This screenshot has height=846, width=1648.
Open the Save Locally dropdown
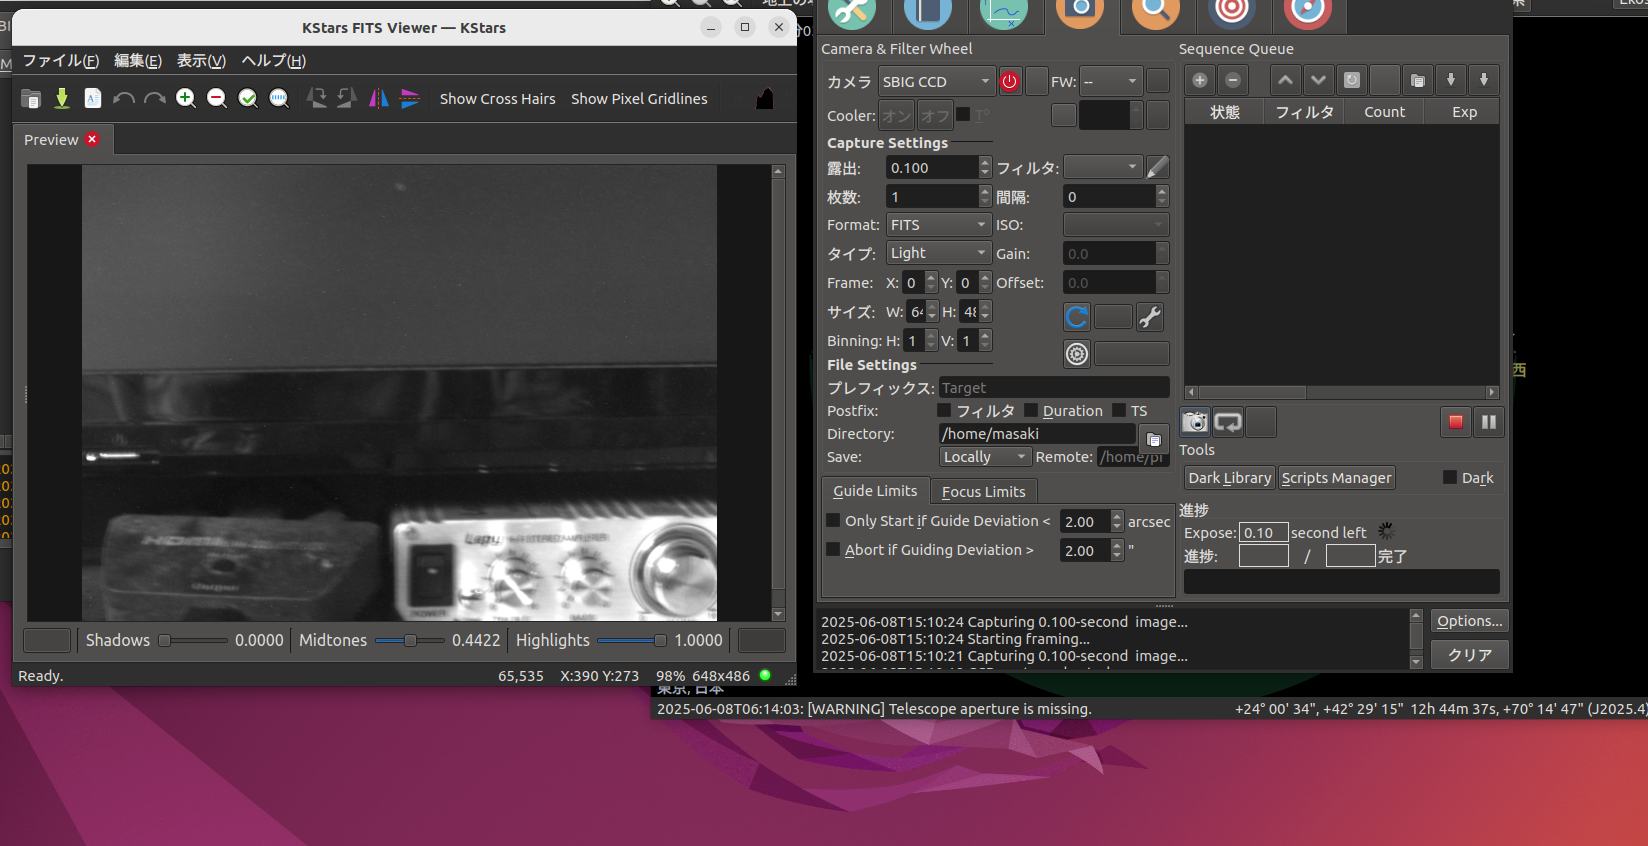985,456
